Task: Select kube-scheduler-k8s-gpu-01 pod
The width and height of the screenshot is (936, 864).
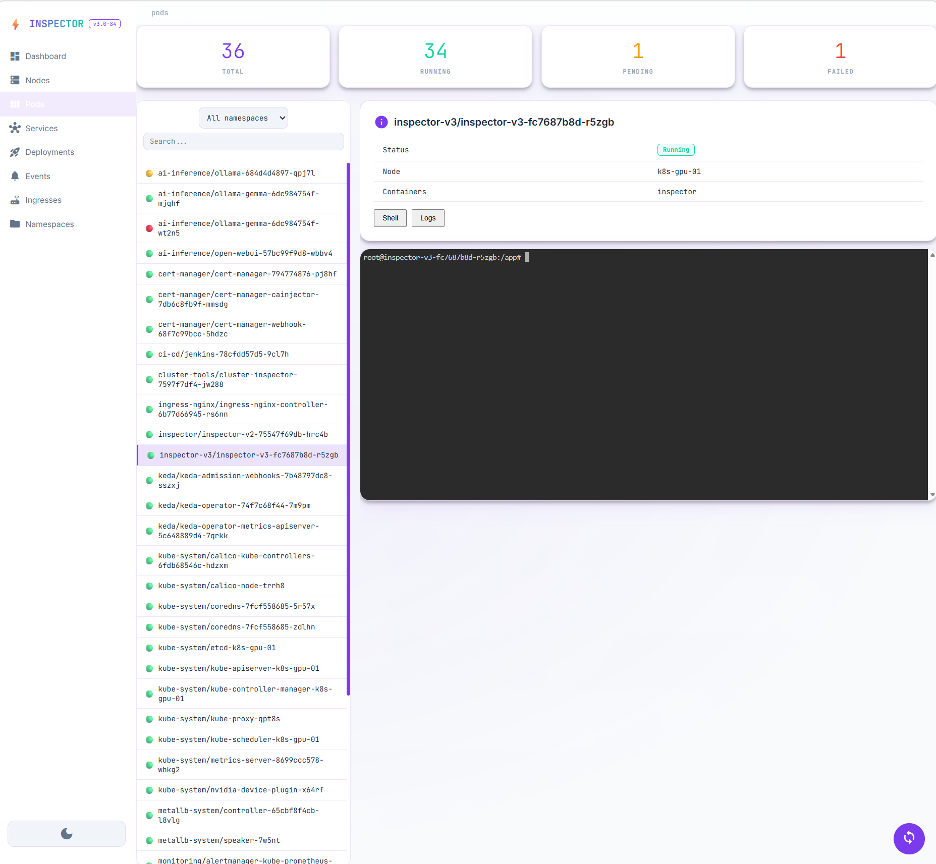Action: 242,739
